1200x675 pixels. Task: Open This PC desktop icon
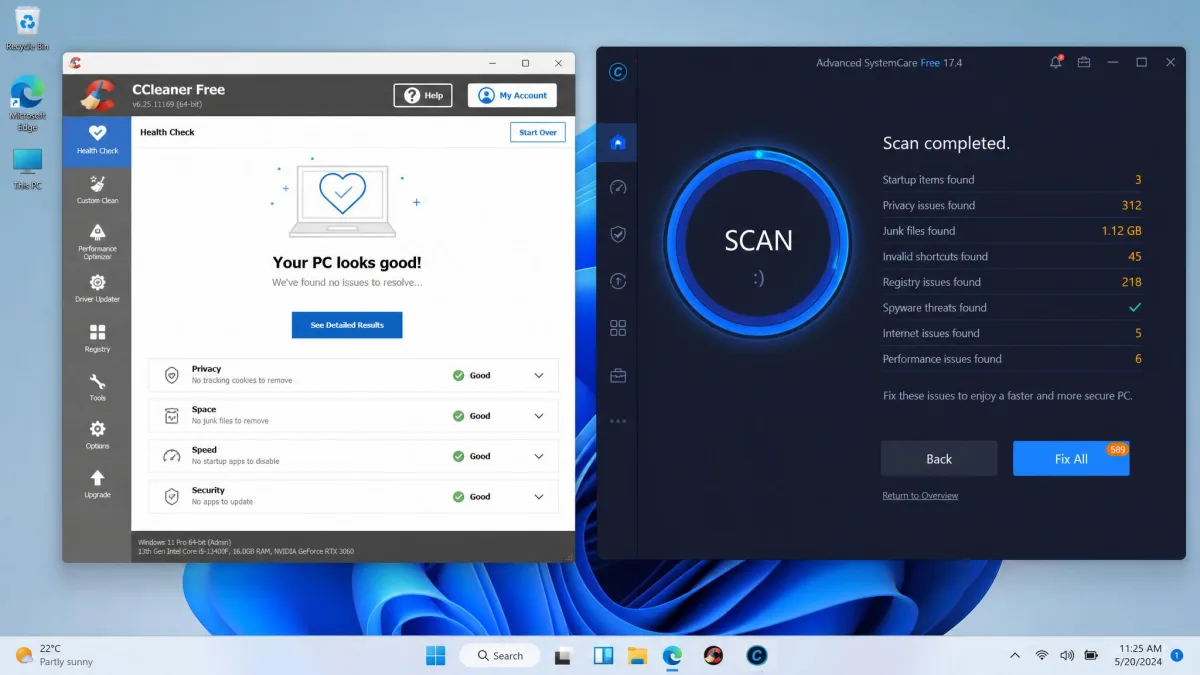[28, 169]
